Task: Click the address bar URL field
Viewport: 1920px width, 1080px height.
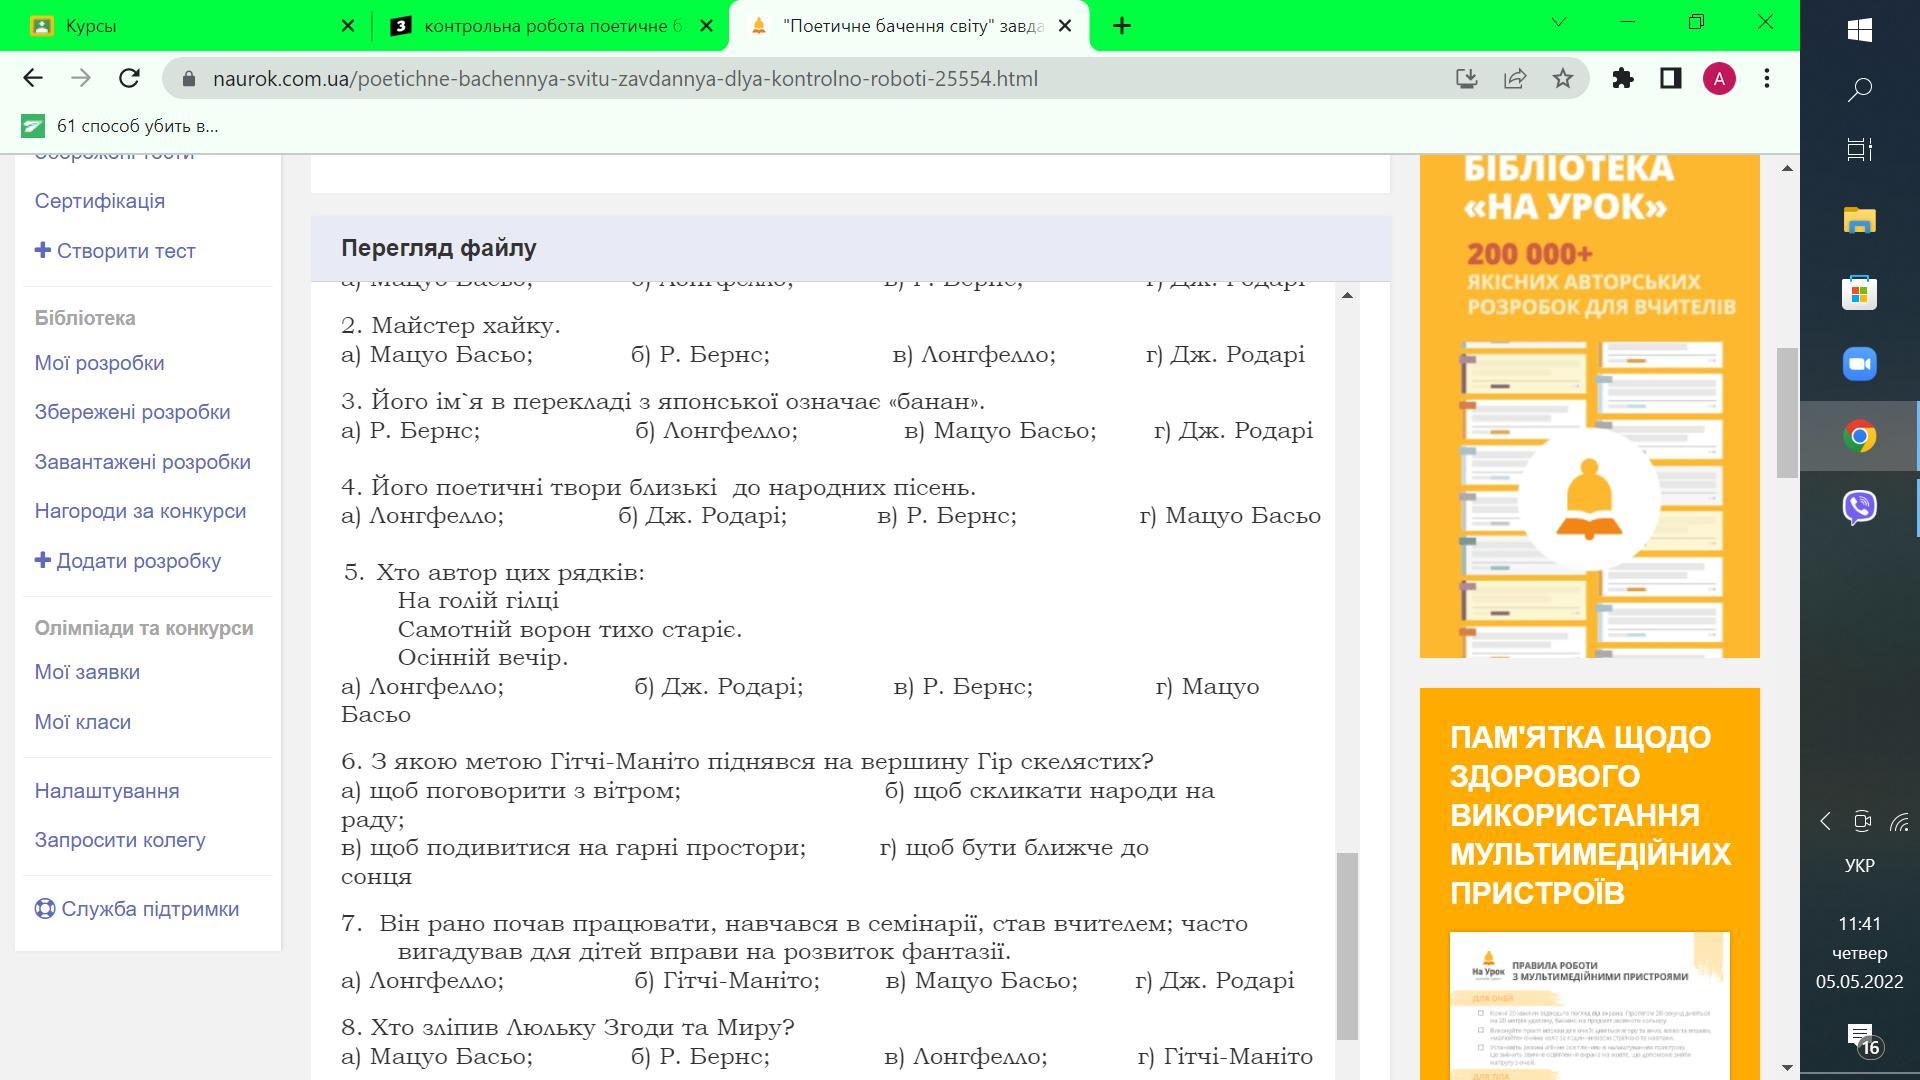Action: tap(625, 78)
